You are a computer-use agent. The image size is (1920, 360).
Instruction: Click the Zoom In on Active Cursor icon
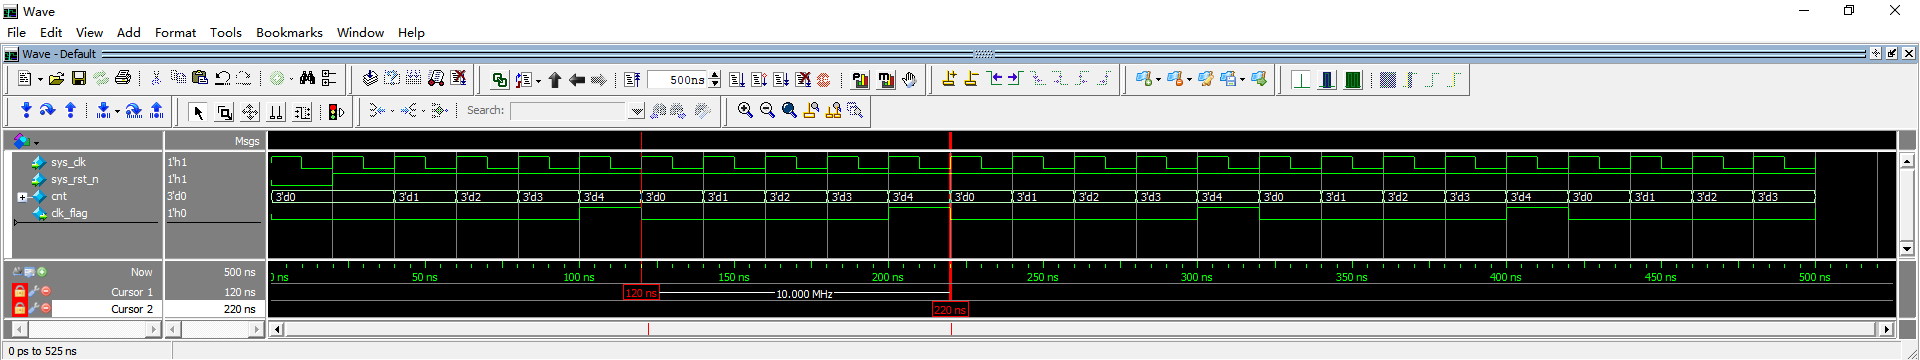click(x=811, y=111)
